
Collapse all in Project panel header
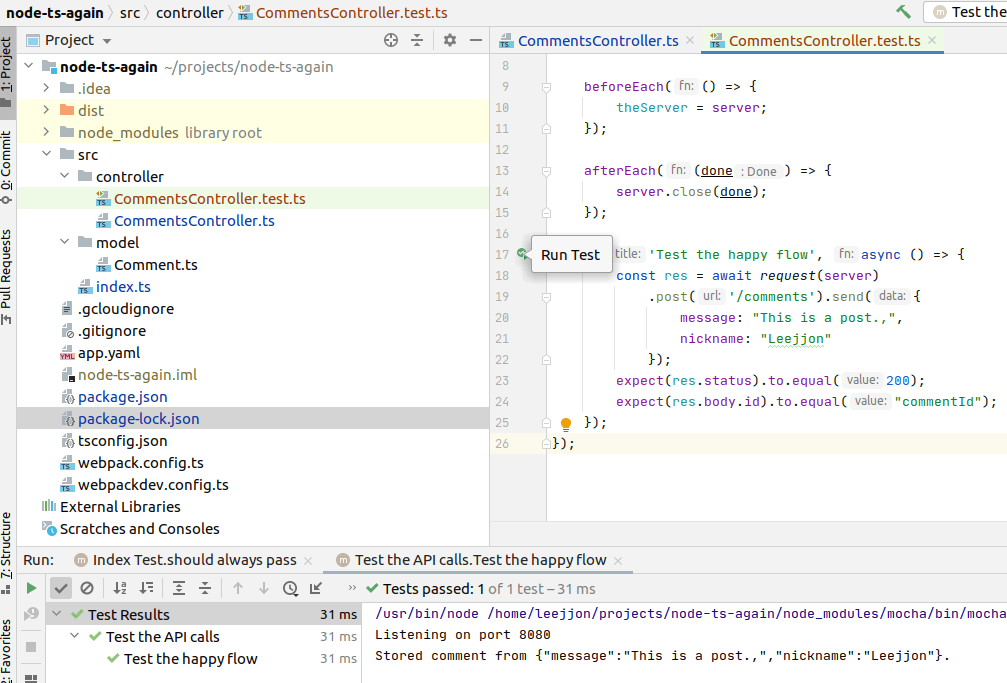point(417,40)
